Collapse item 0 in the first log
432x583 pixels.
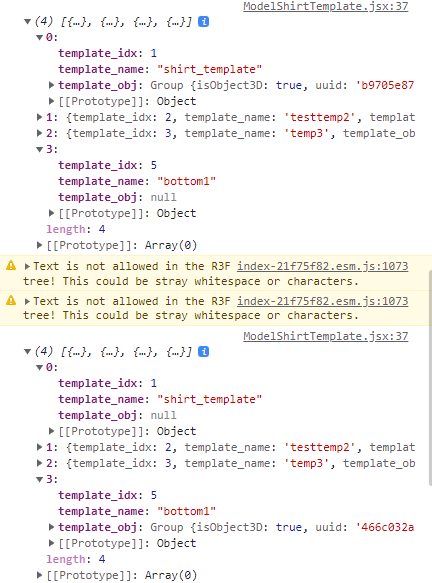(39, 37)
